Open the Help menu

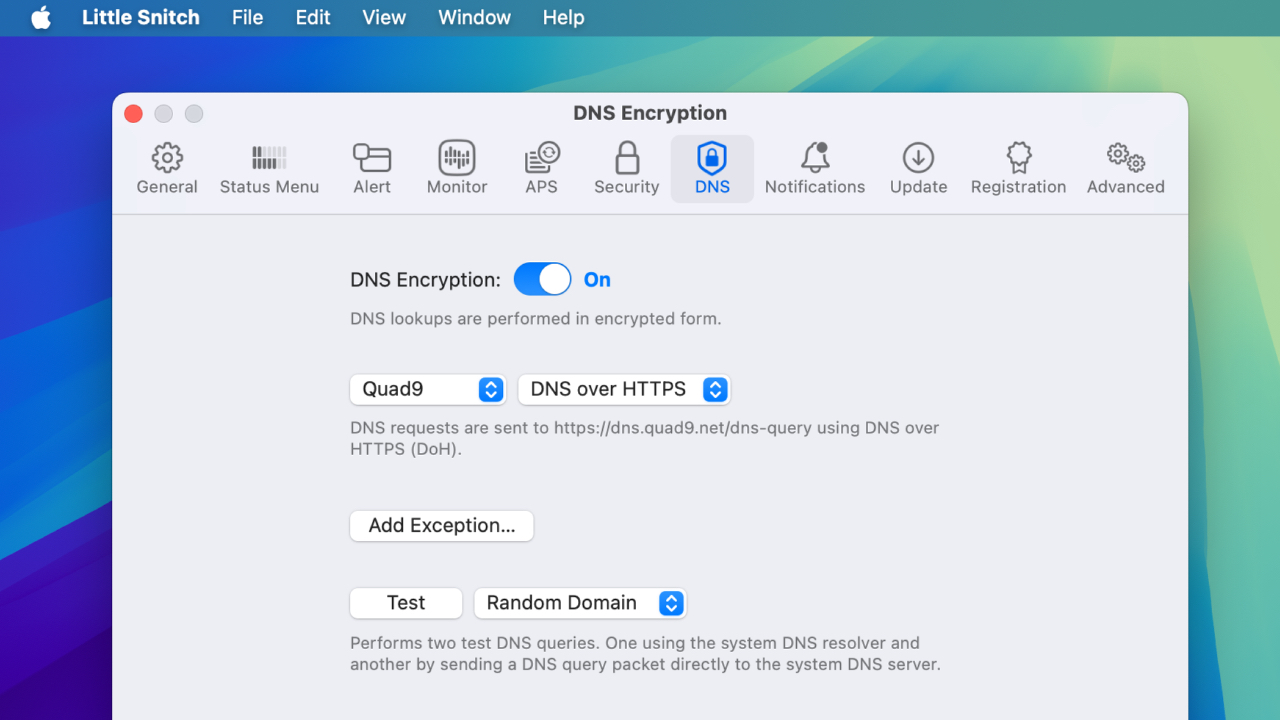[x=563, y=18]
